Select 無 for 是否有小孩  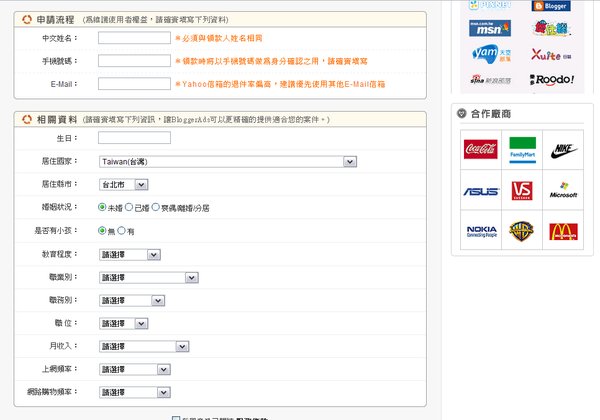tap(102, 231)
